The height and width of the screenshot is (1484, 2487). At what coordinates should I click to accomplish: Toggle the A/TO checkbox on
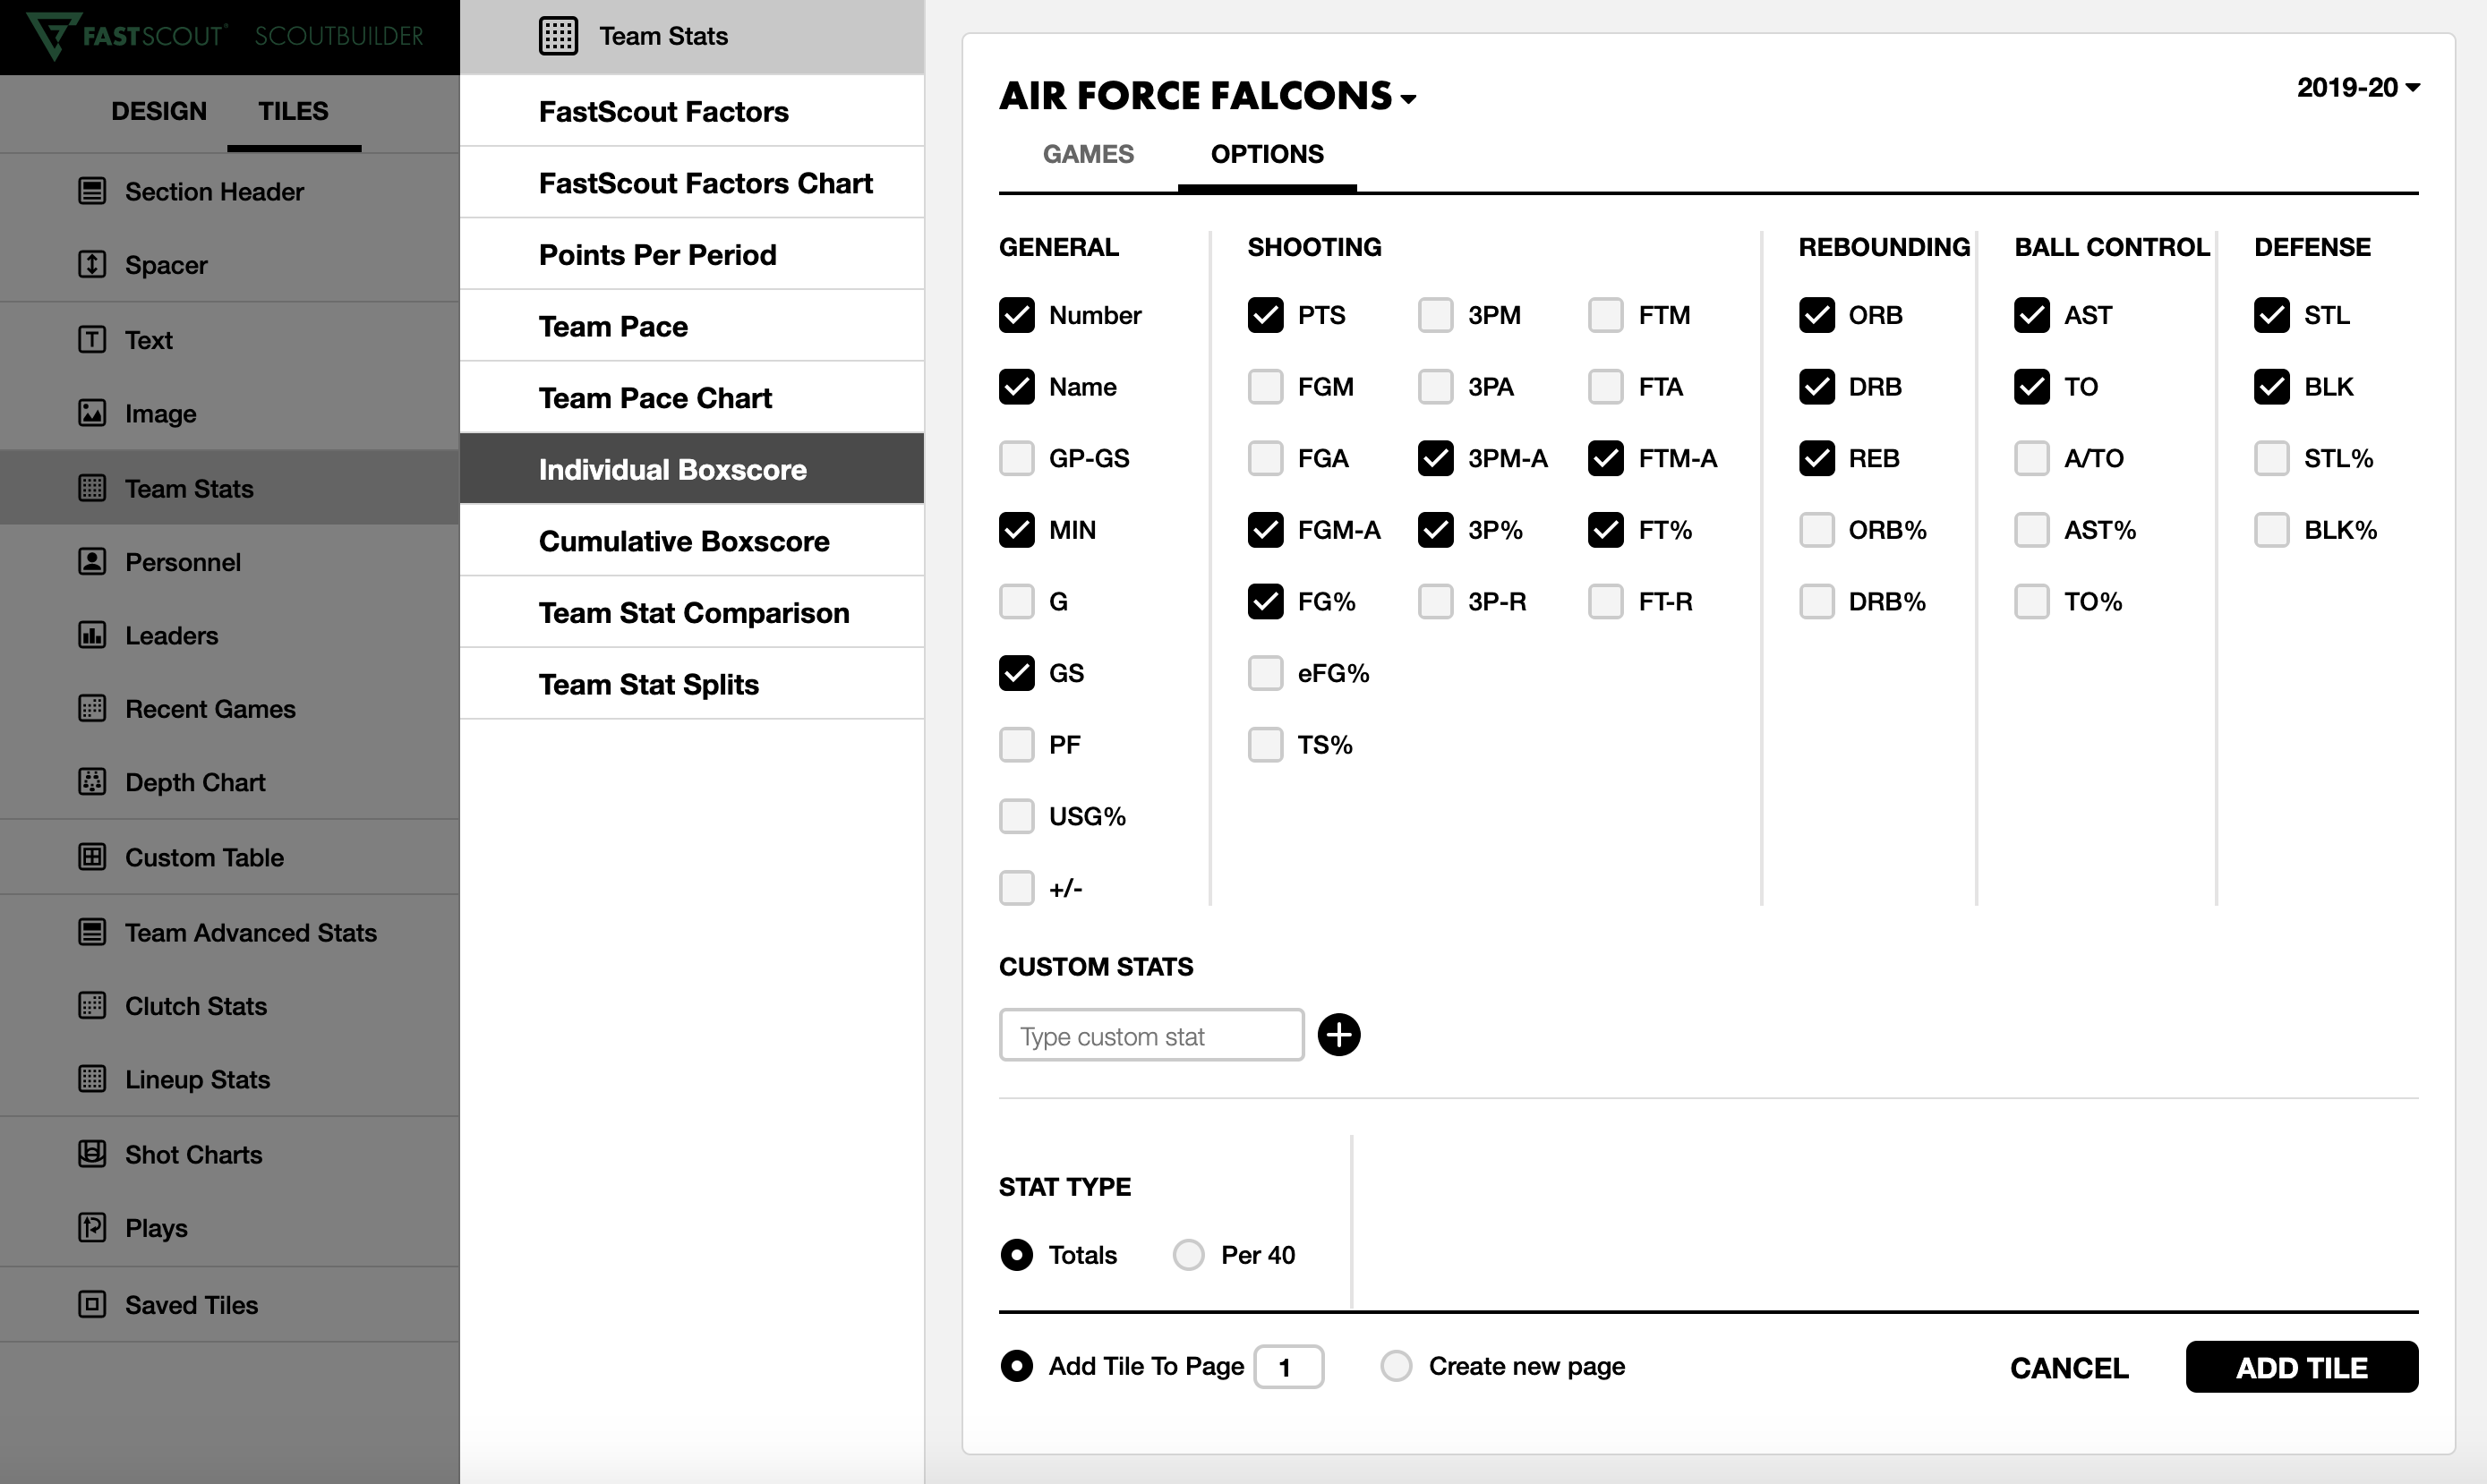click(x=2032, y=458)
